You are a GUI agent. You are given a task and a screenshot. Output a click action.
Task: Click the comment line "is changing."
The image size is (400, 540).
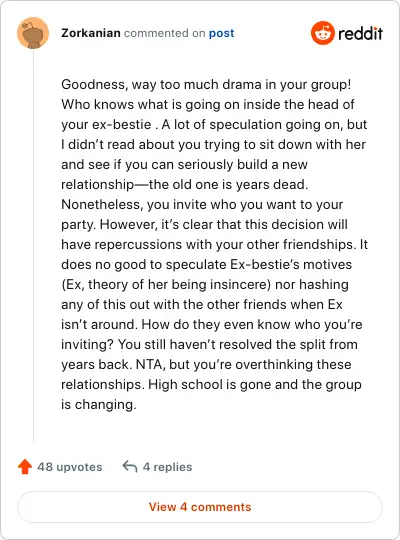[x=99, y=404]
